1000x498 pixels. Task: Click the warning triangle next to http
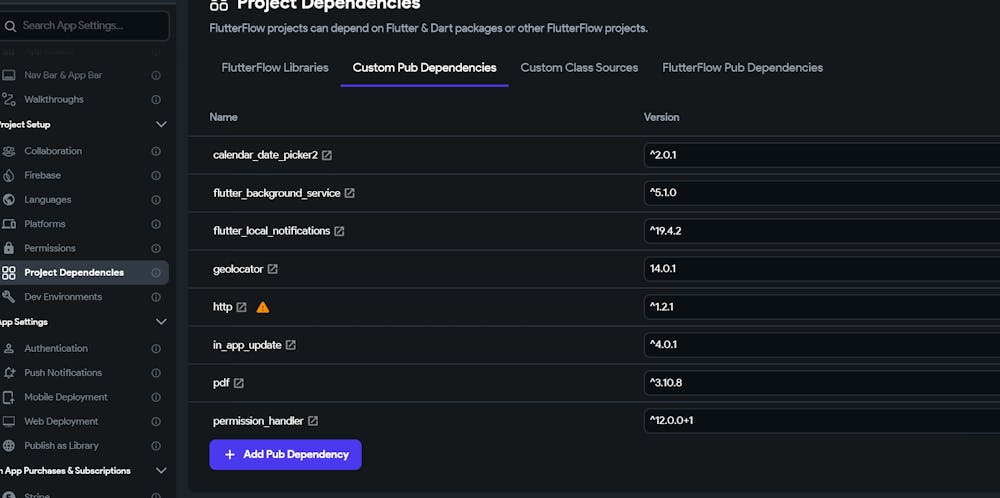click(263, 307)
